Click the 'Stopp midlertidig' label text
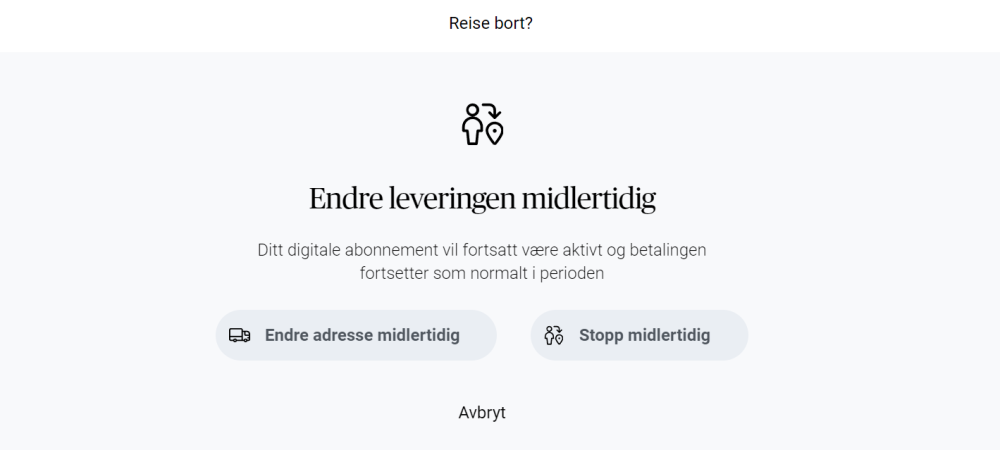This screenshot has height=450, width=1000. click(x=644, y=336)
